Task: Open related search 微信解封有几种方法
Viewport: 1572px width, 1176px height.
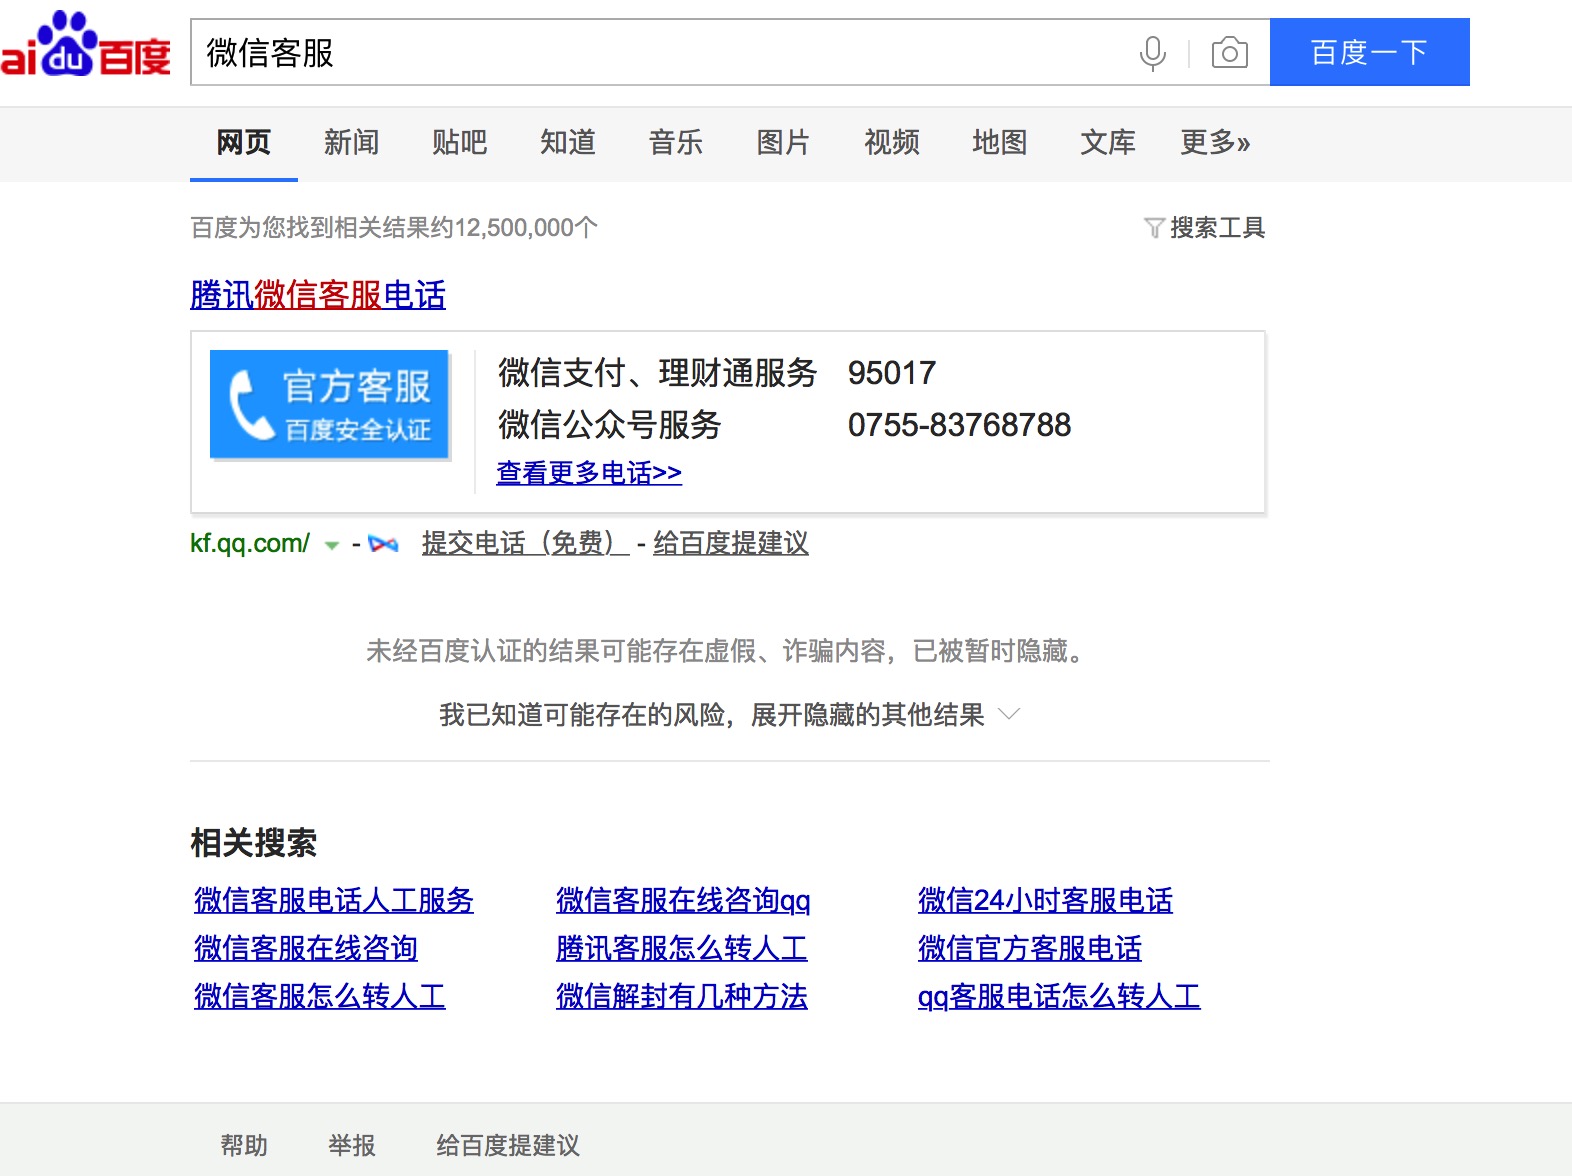Action: click(682, 996)
